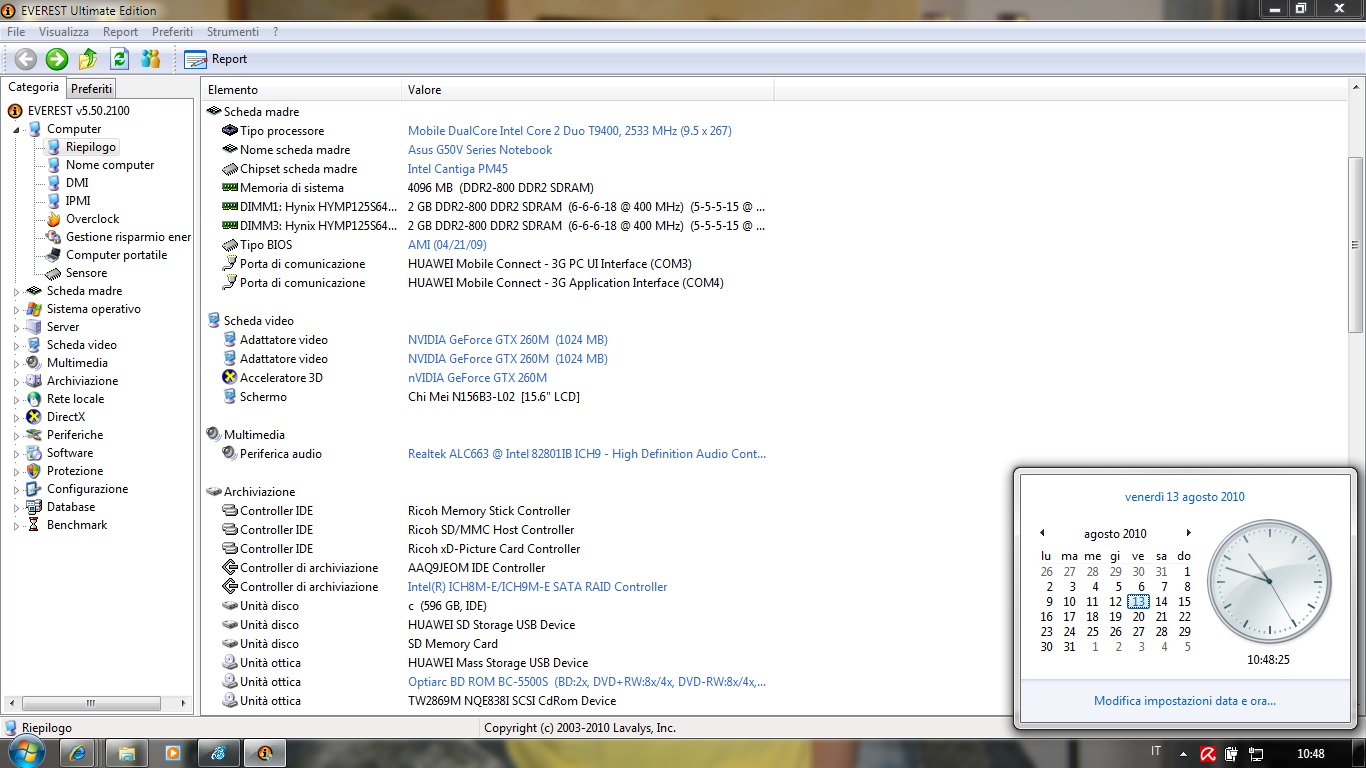The image size is (1366, 768).
Task: Click the green Back arrow toolbar icon
Action: (x=25, y=59)
